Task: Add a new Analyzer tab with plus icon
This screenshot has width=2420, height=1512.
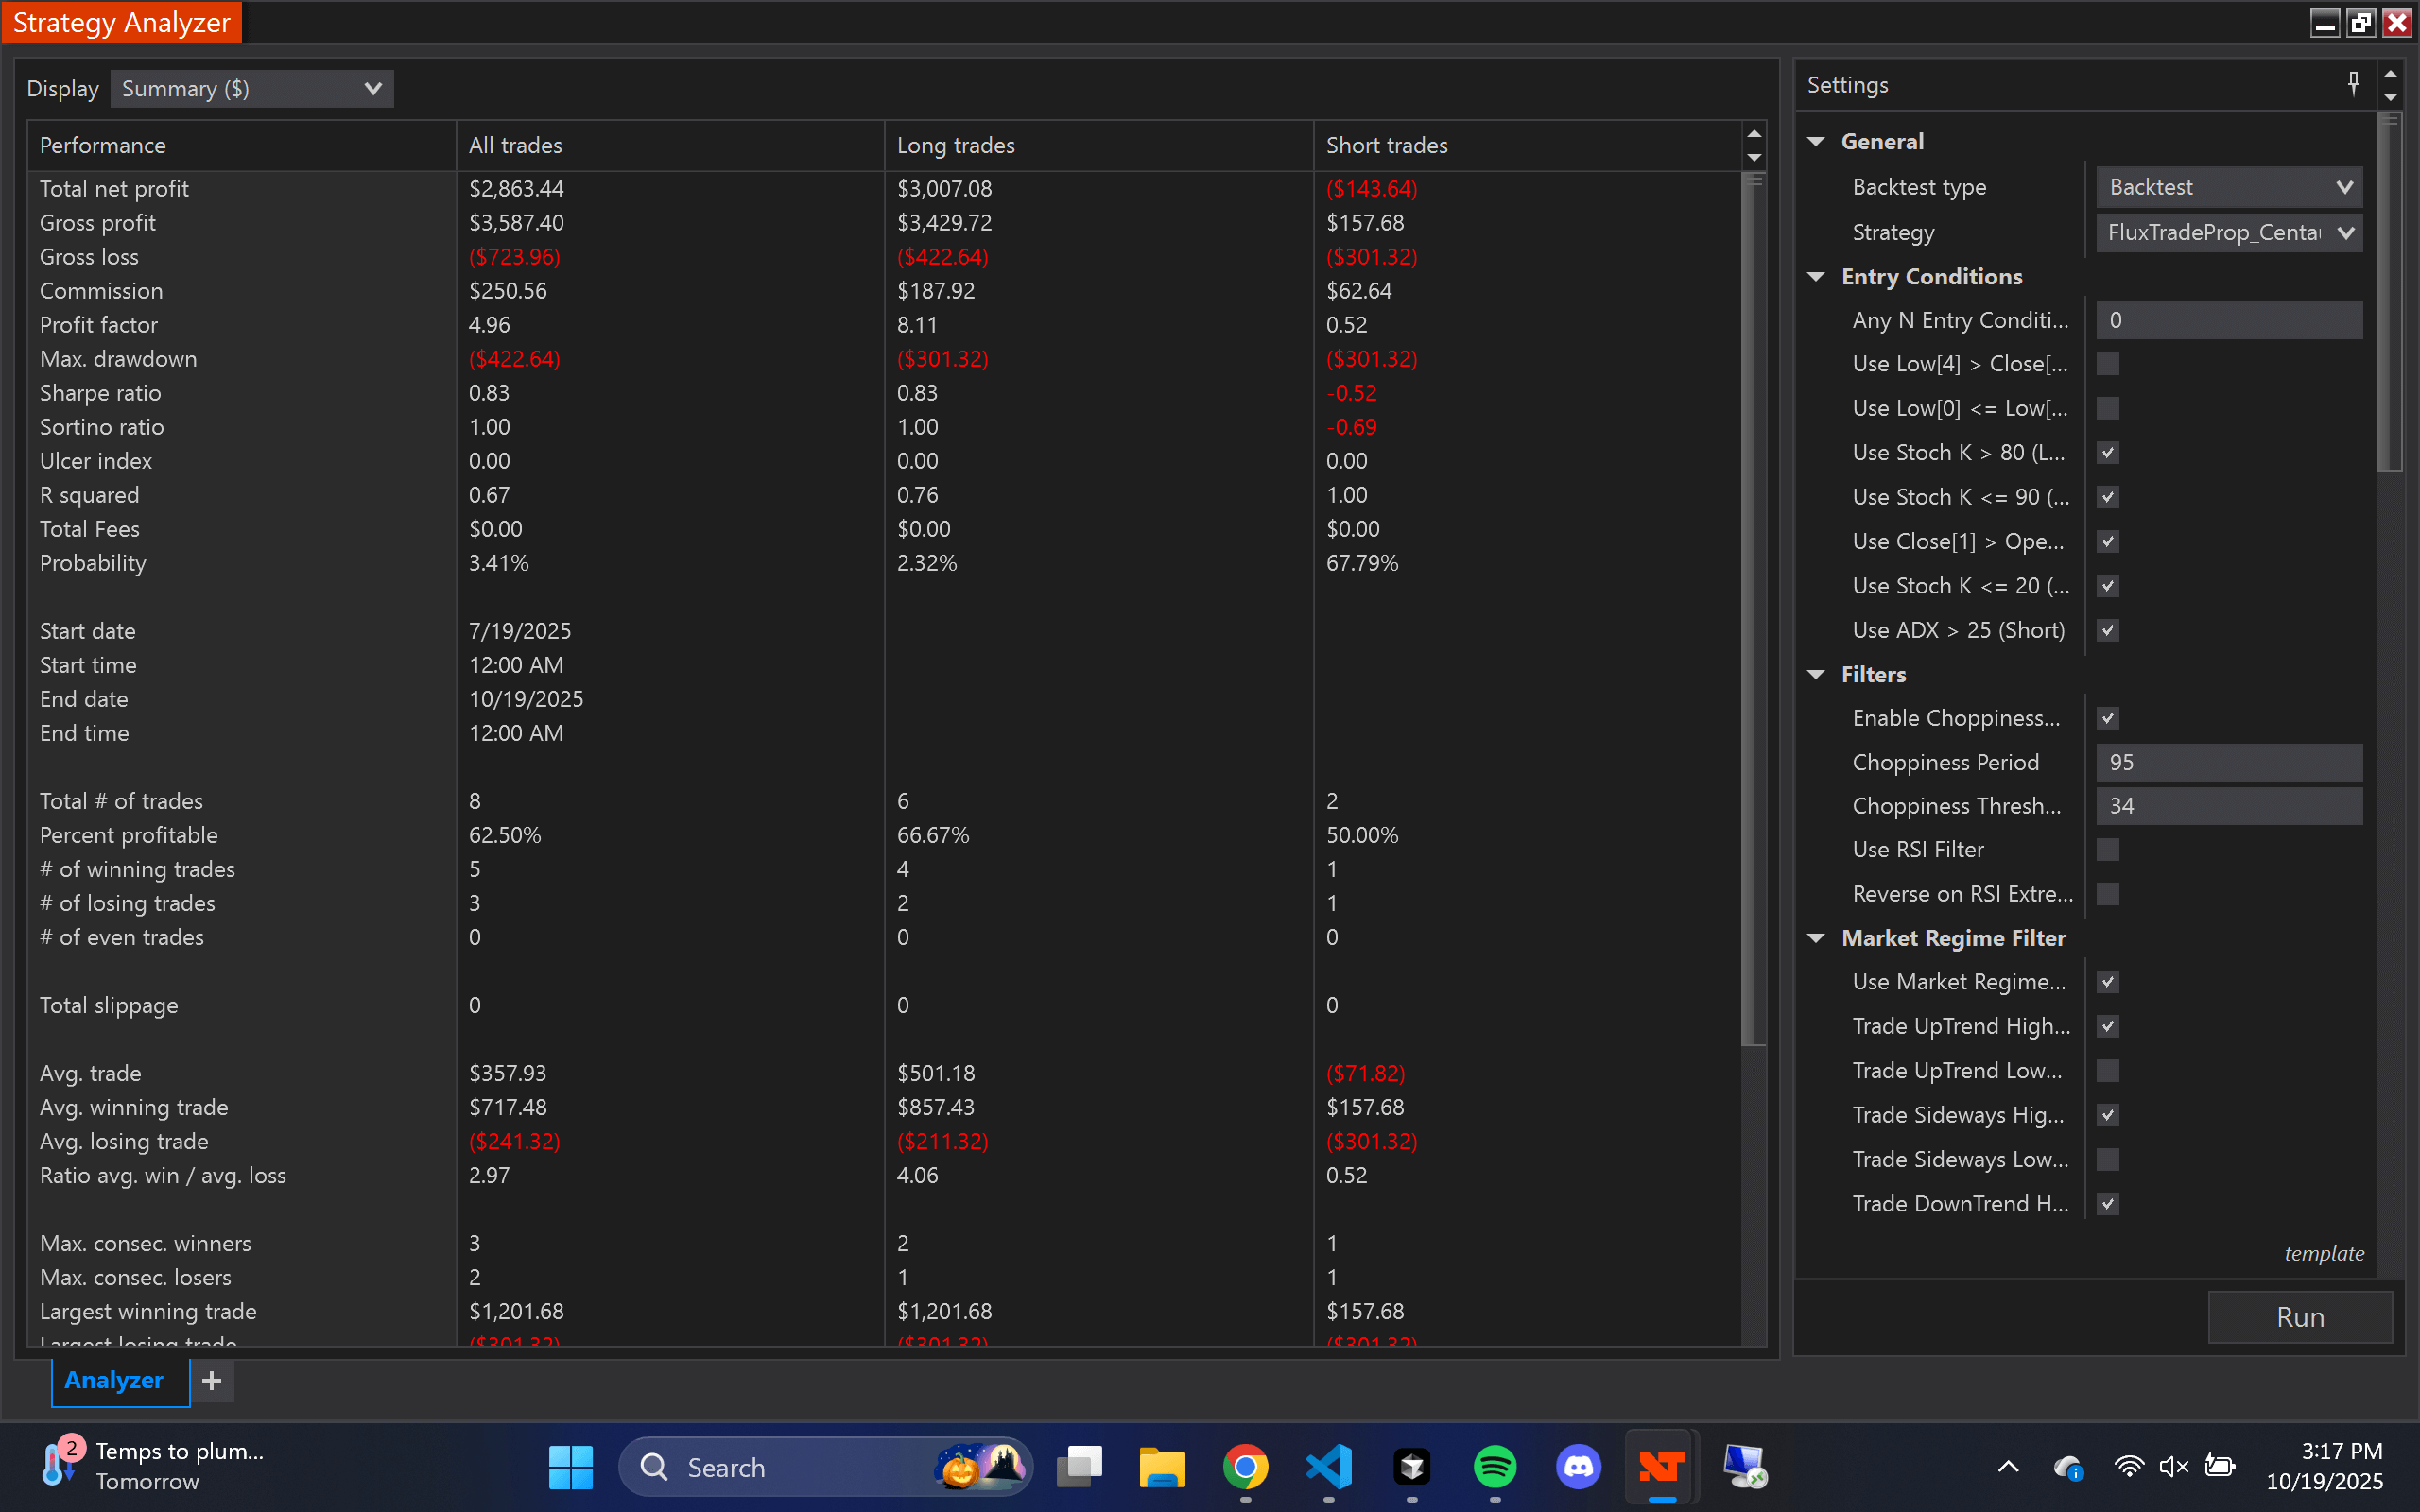Action: (x=212, y=1381)
